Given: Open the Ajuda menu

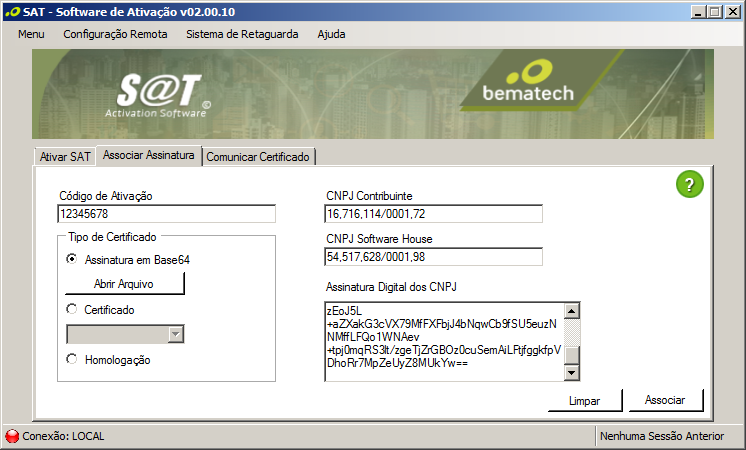Looking at the screenshot, I should pos(331,34).
